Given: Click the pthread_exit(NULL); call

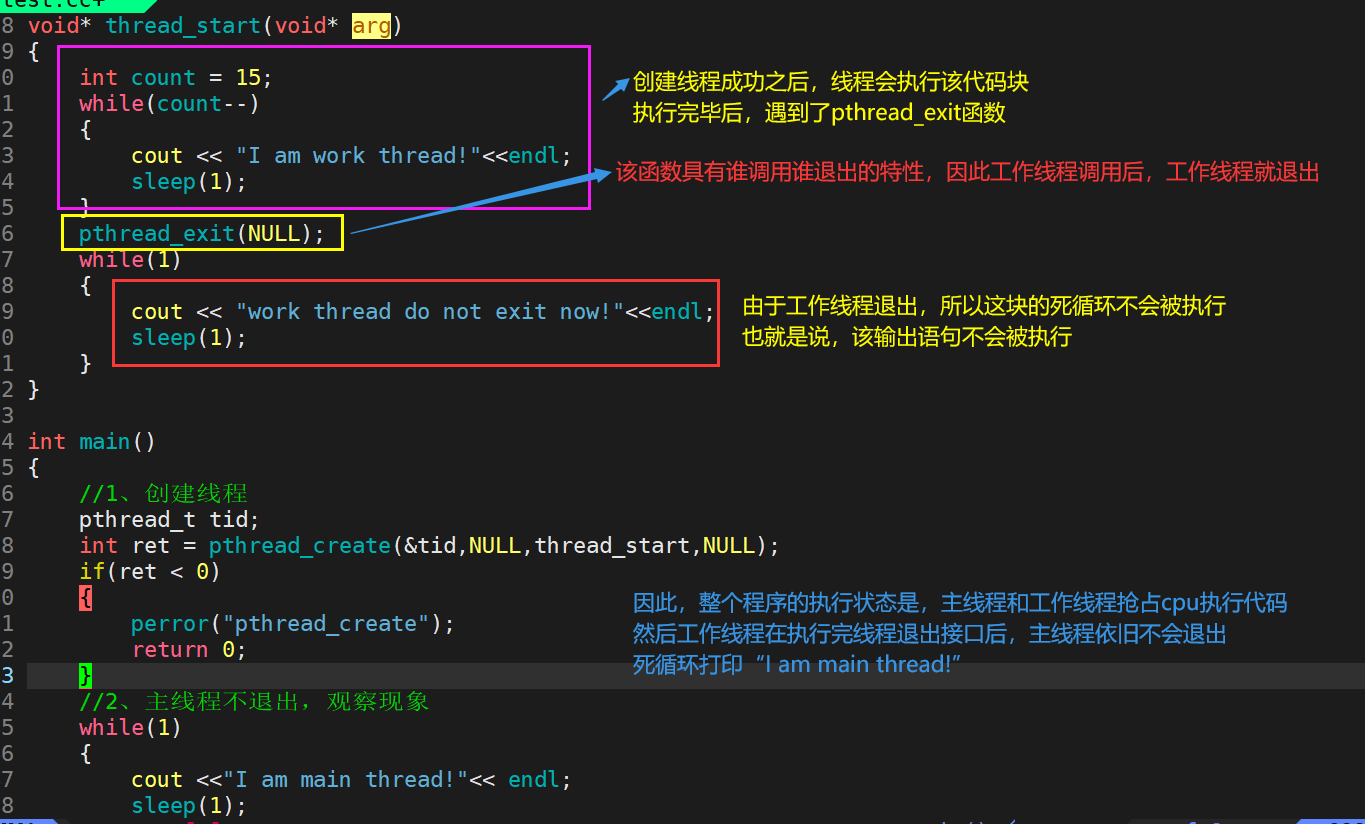Looking at the screenshot, I should 202,233.
